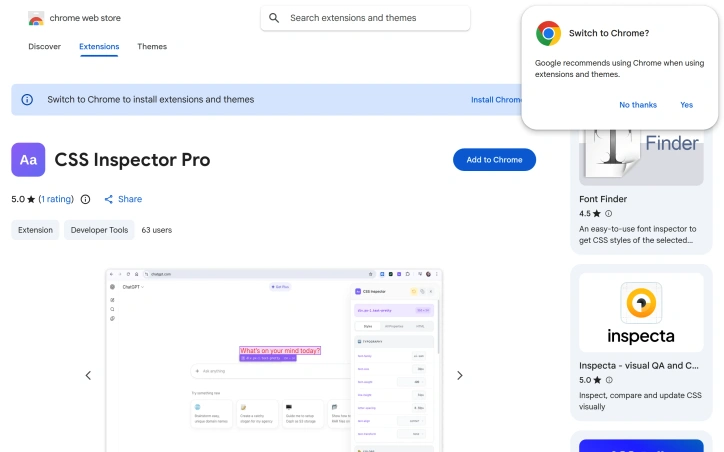Click the info icon next to Inspecta 5.0 rating

[609, 380]
